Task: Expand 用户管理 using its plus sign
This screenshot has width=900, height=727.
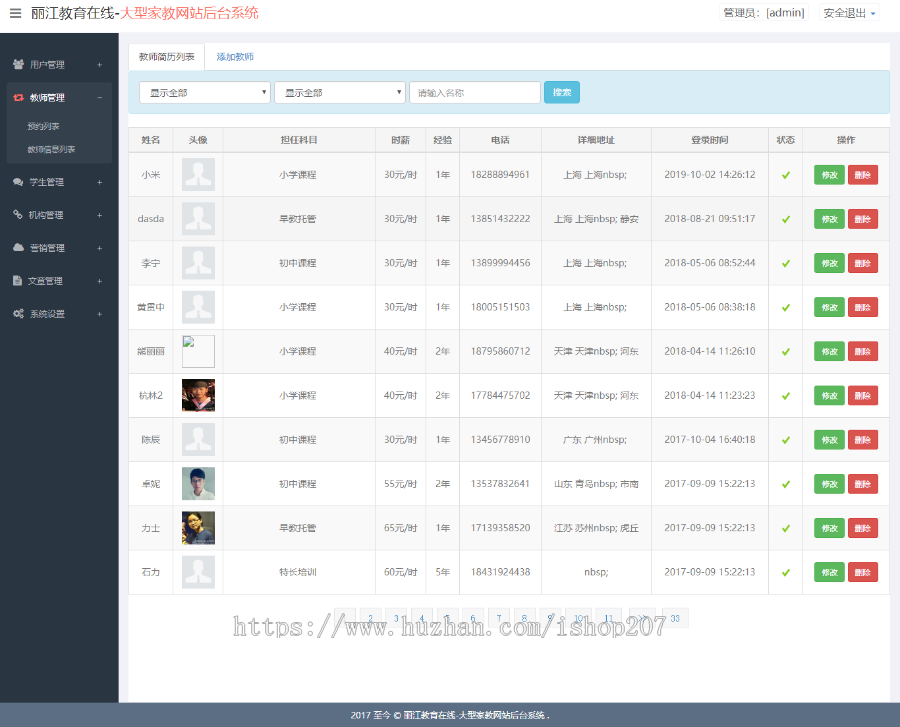Action: pyautogui.click(x=99, y=65)
